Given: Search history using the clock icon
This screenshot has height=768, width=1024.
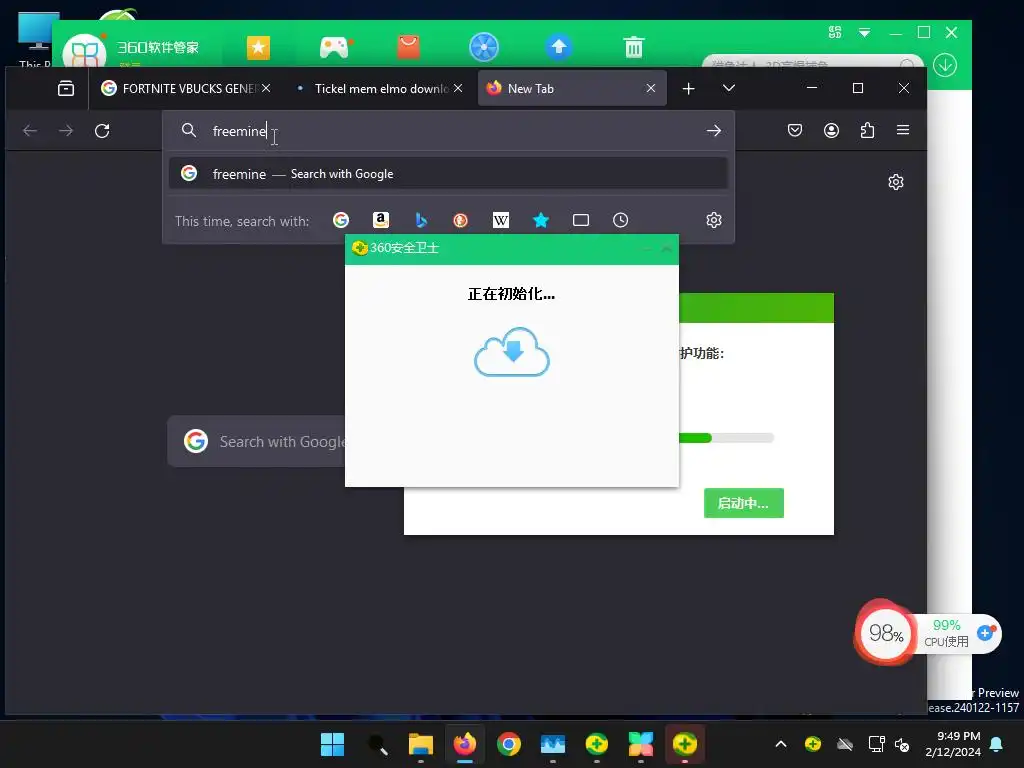Looking at the screenshot, I should [620, 220].
